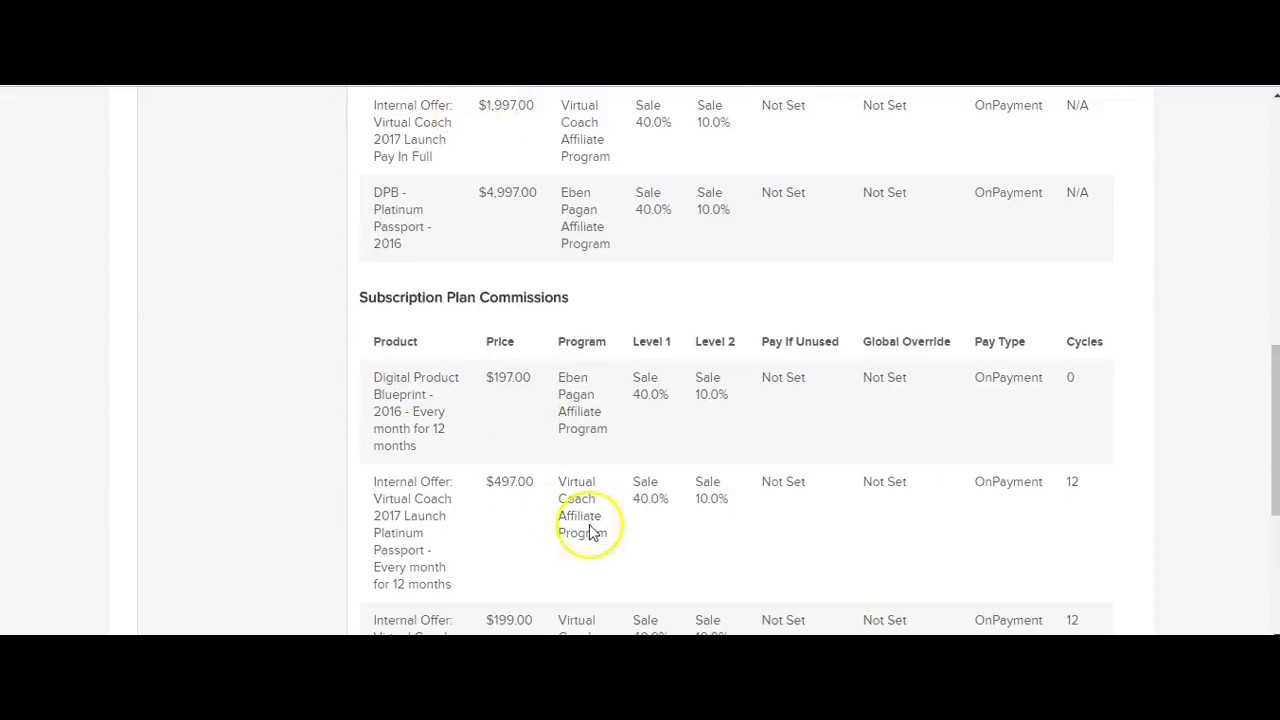
Task: Click the $197.00 price cell
Action: pos(508,377)
